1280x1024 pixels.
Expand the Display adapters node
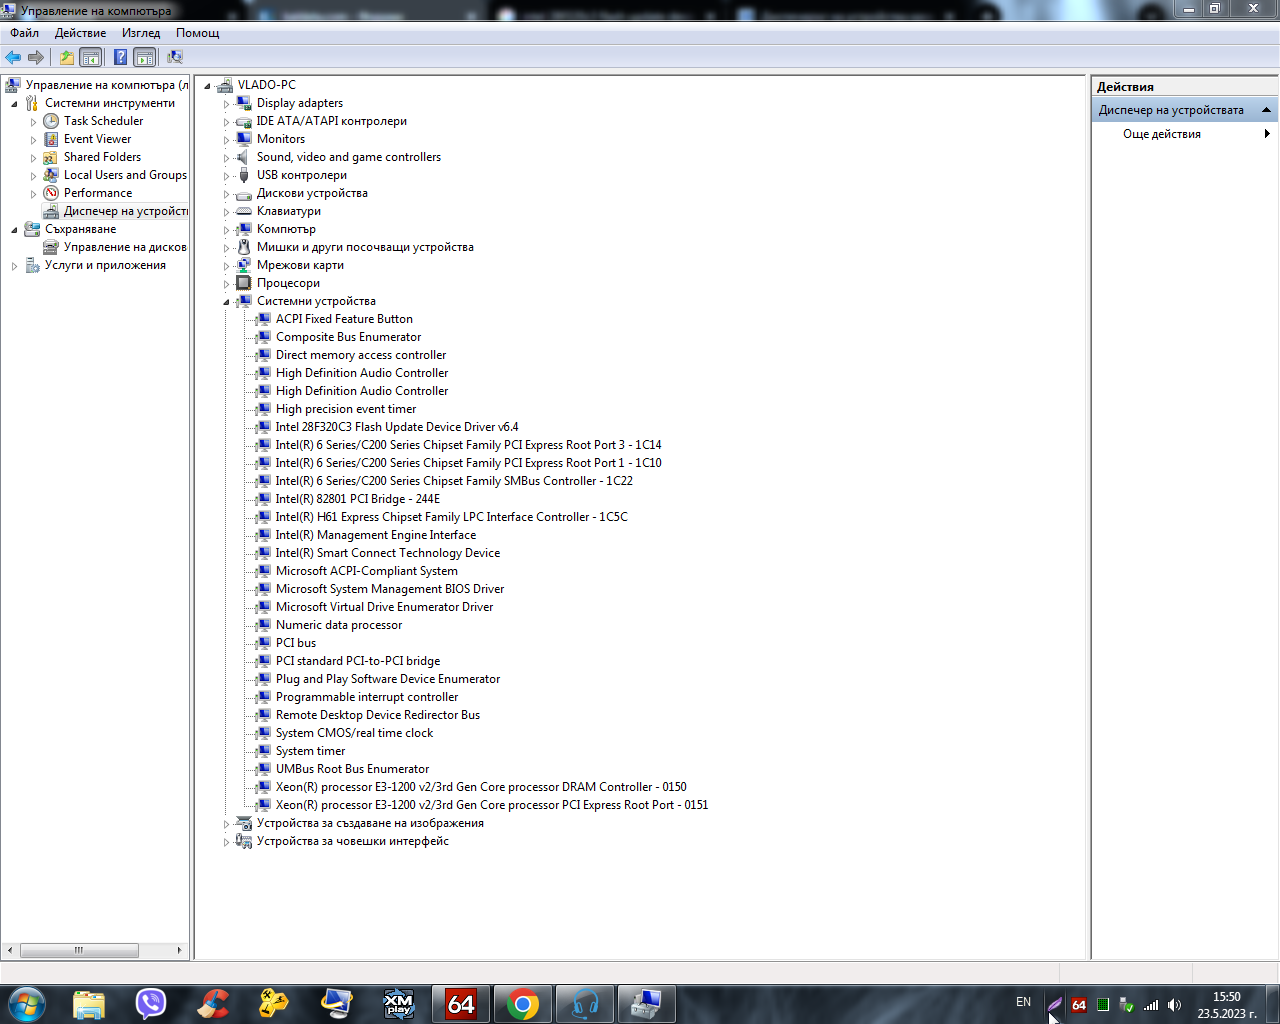pos(227,104)
